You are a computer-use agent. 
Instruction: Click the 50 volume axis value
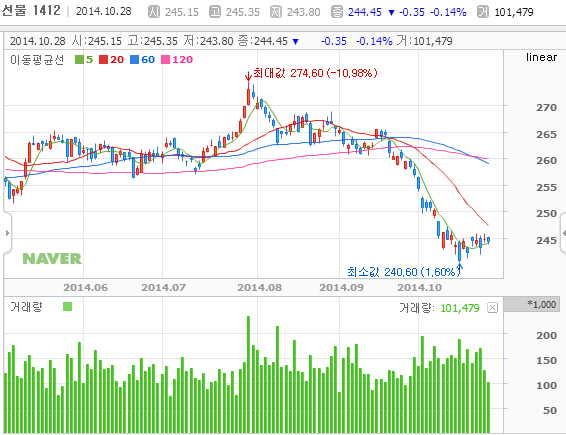(550, 410)
